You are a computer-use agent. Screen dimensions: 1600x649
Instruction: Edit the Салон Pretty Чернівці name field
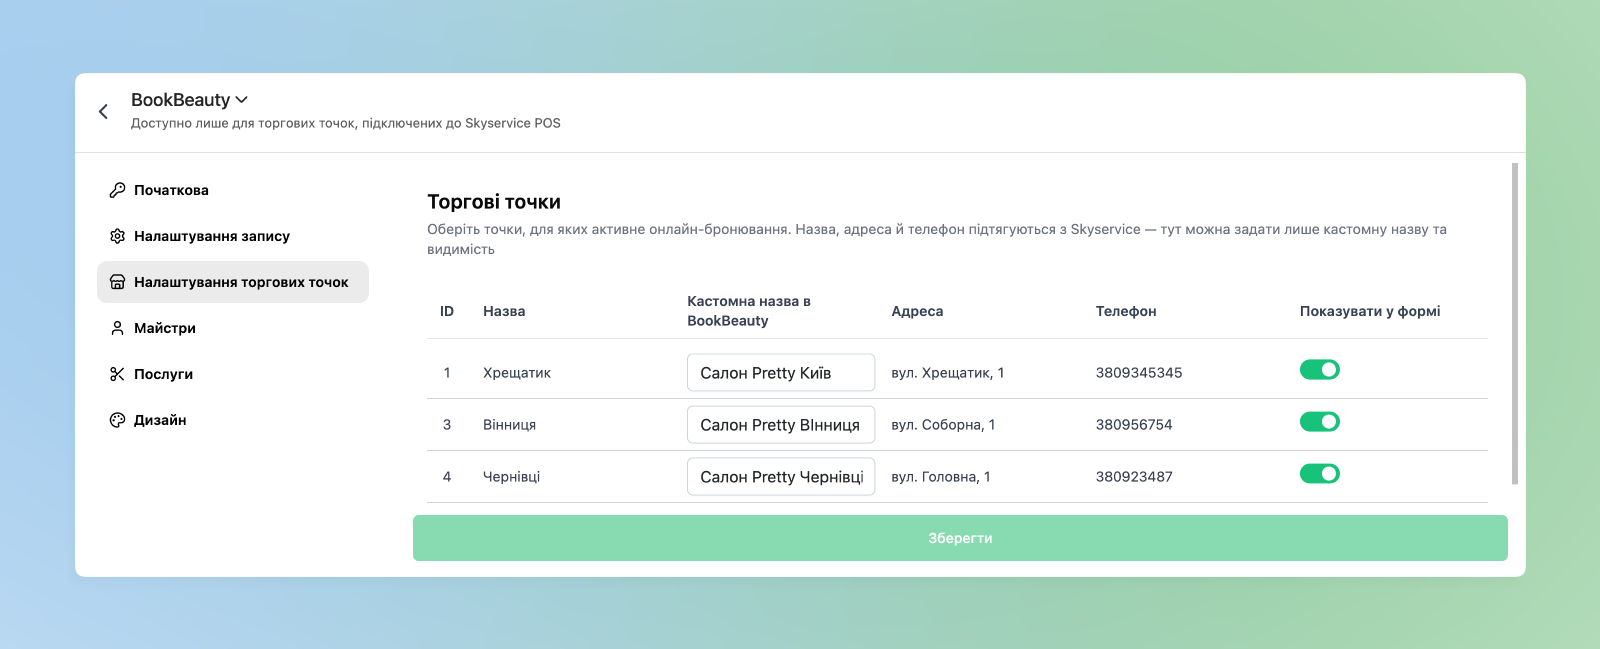(781, 477)
